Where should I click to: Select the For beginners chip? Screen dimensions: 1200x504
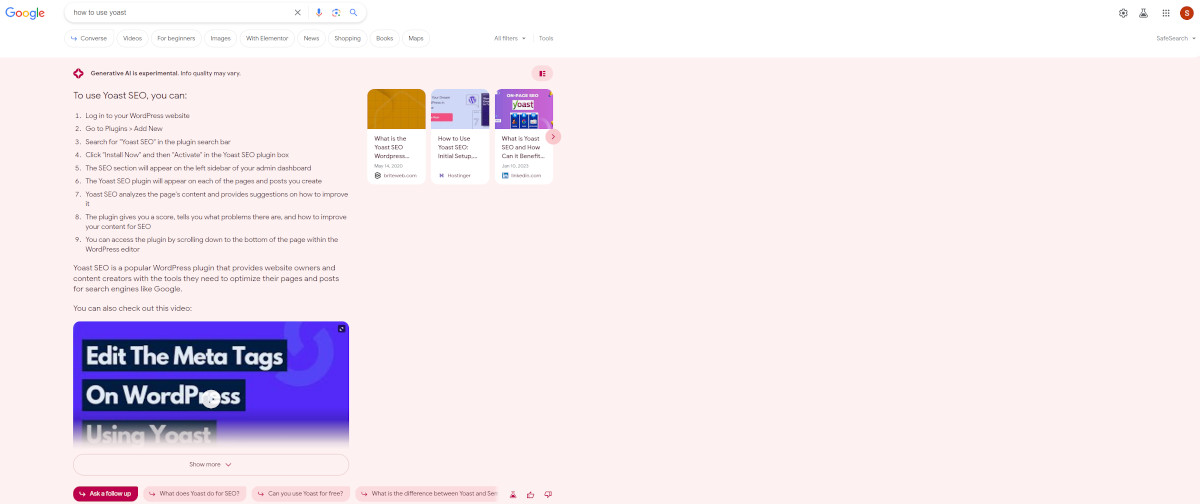pos(176,38)
